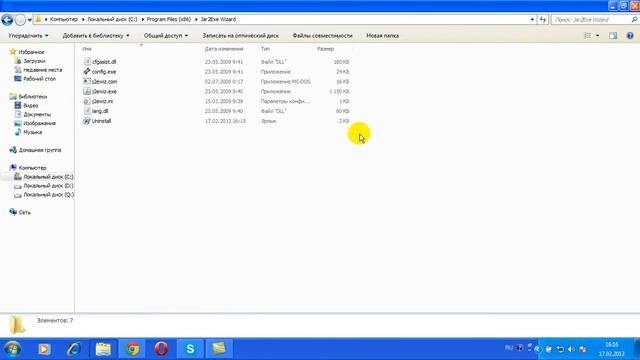
Task: Sort by the Имя column header
Action: click(87, 49)
